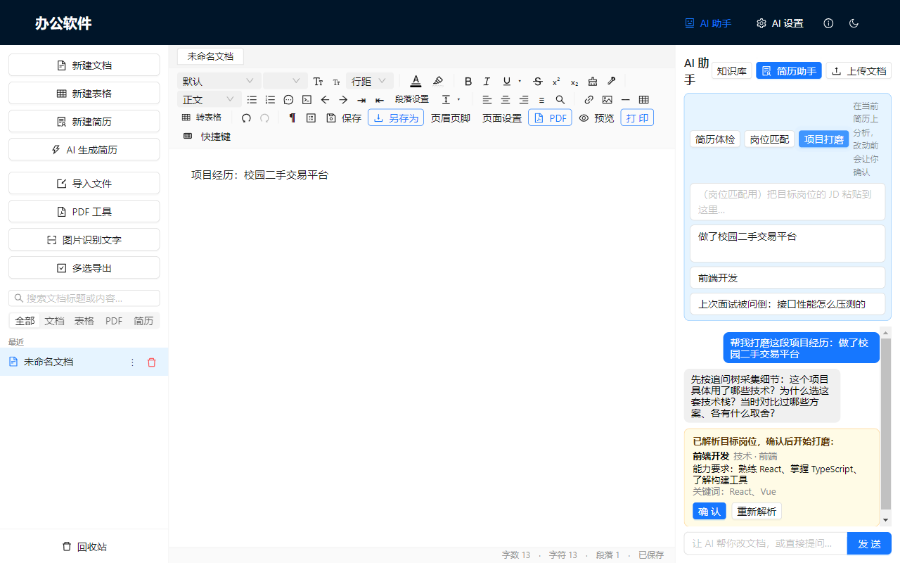Click the AI message input field

click(765, 543)
